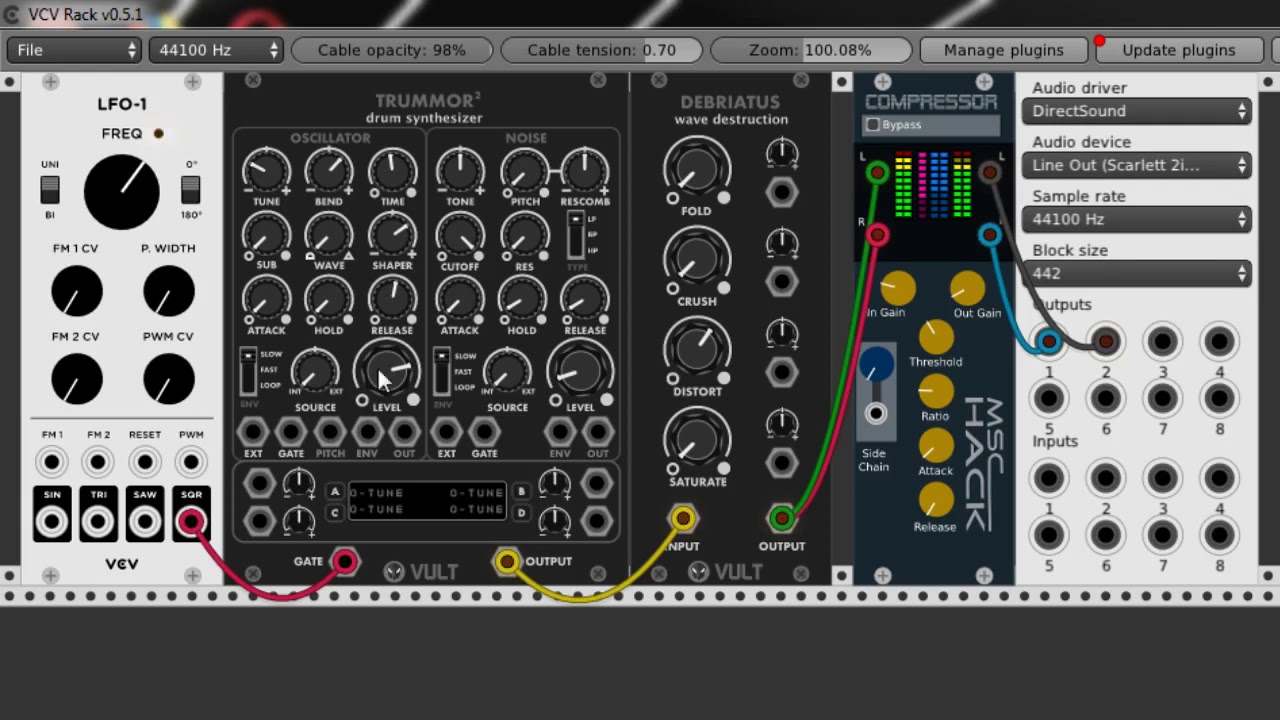Open the Block size 442 dropdown
The image size is (1280, 720).
tap(1137, 273)
